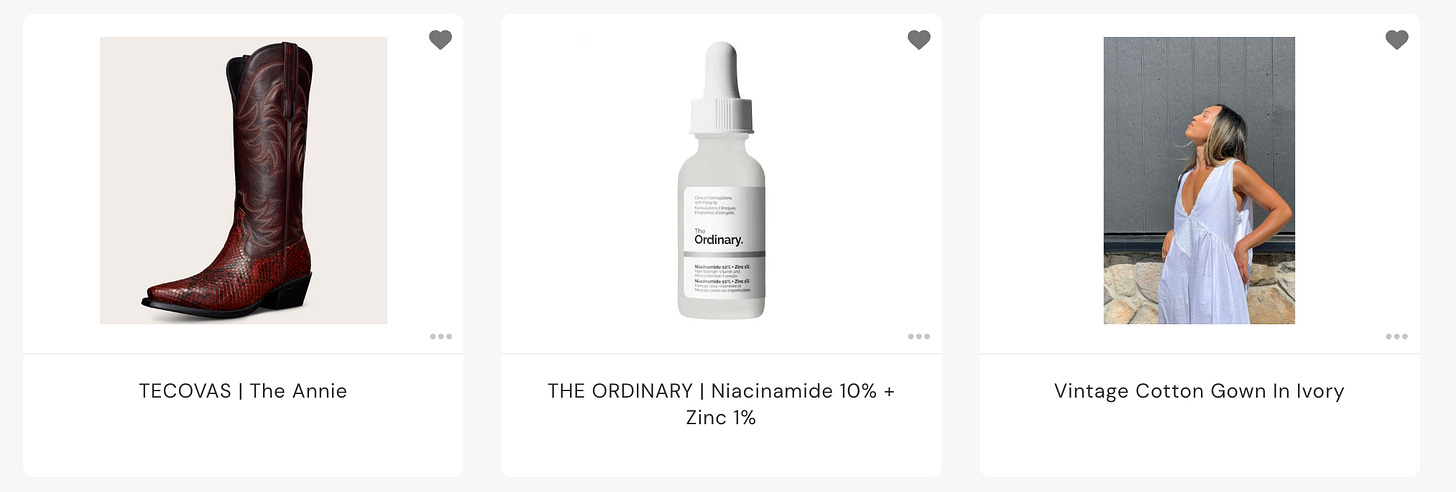Viewport: 1456px width, 492px height.
Task: Expand more options on The Ordinary serum card
Action: click(919, 336)
